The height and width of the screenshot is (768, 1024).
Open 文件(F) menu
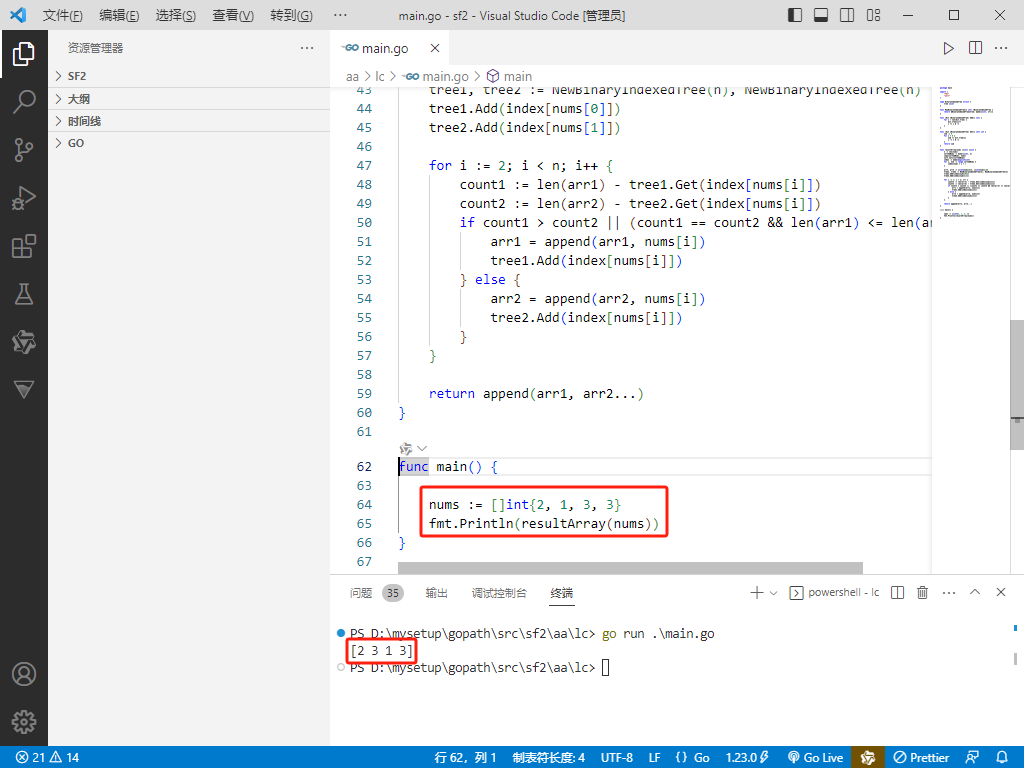[x=63, y=16]
